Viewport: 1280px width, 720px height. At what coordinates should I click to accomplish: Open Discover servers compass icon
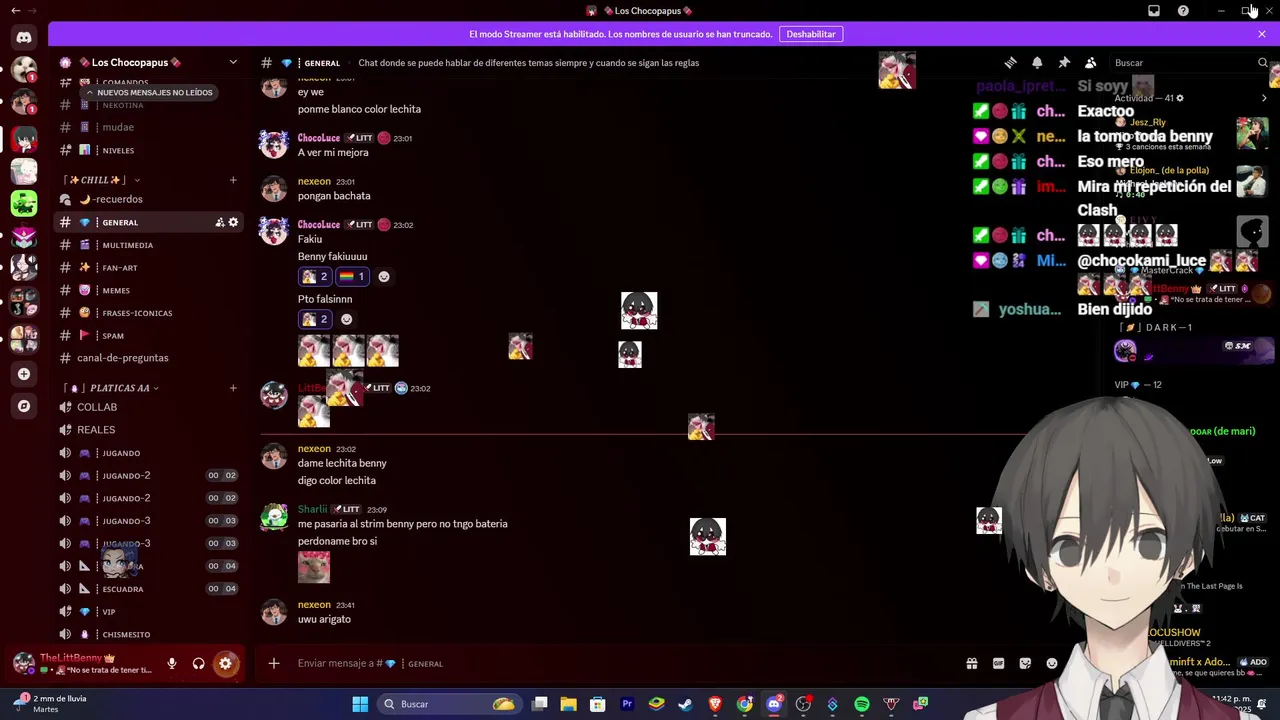24,406
